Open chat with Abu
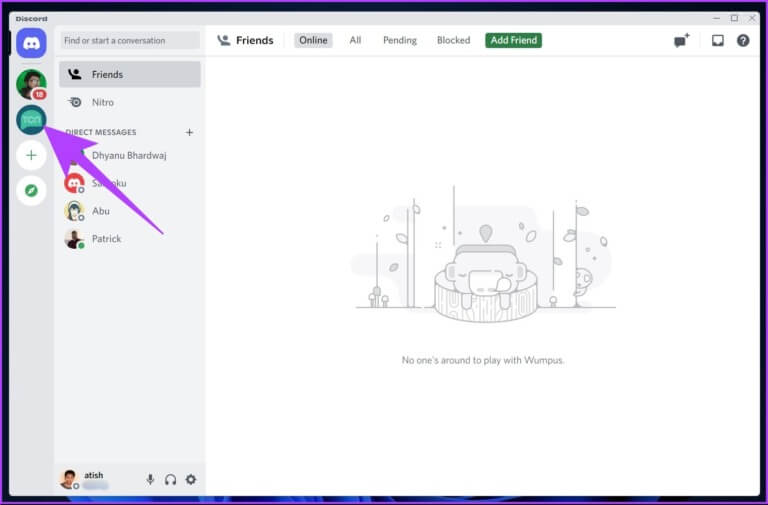 click(130, 211)
